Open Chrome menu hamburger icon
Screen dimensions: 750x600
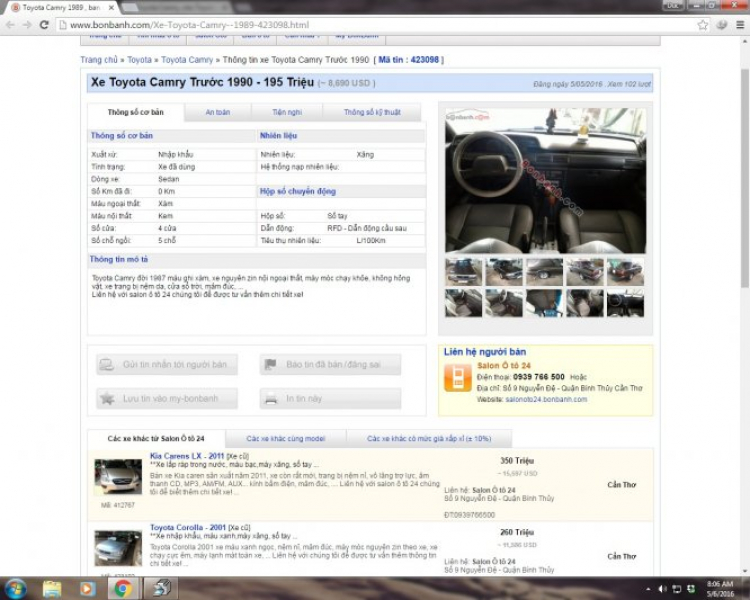click(739, 25)
